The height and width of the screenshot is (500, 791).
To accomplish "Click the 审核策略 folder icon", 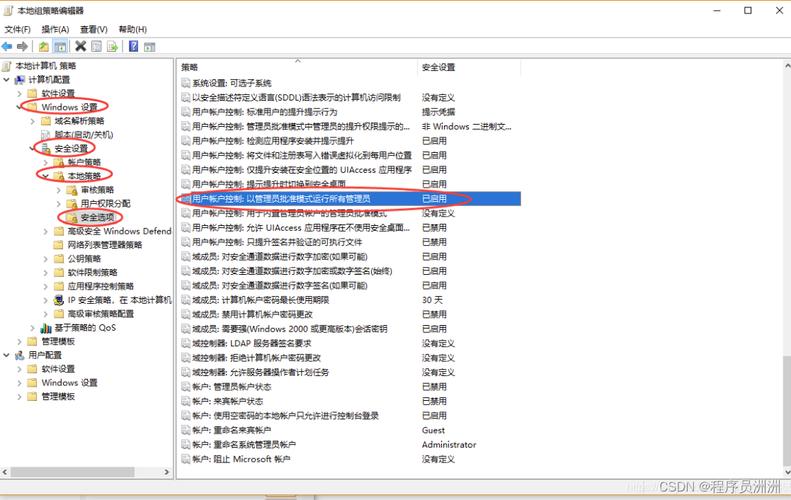I will point(72,190).
